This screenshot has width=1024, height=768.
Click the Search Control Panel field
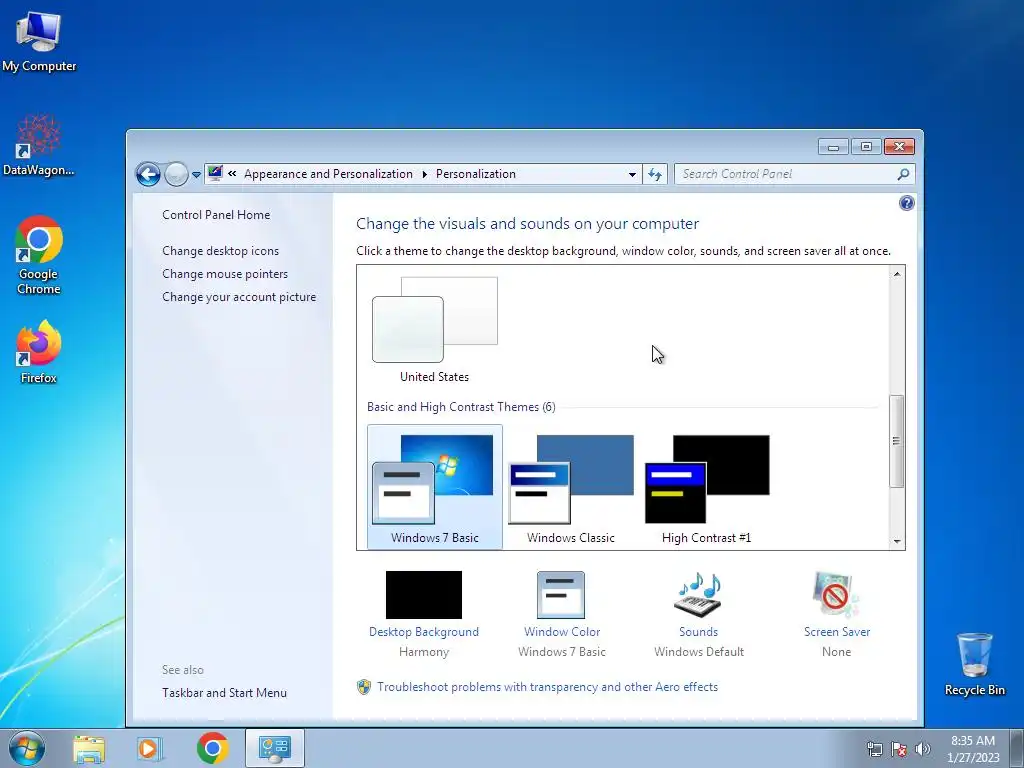[794, 174]
